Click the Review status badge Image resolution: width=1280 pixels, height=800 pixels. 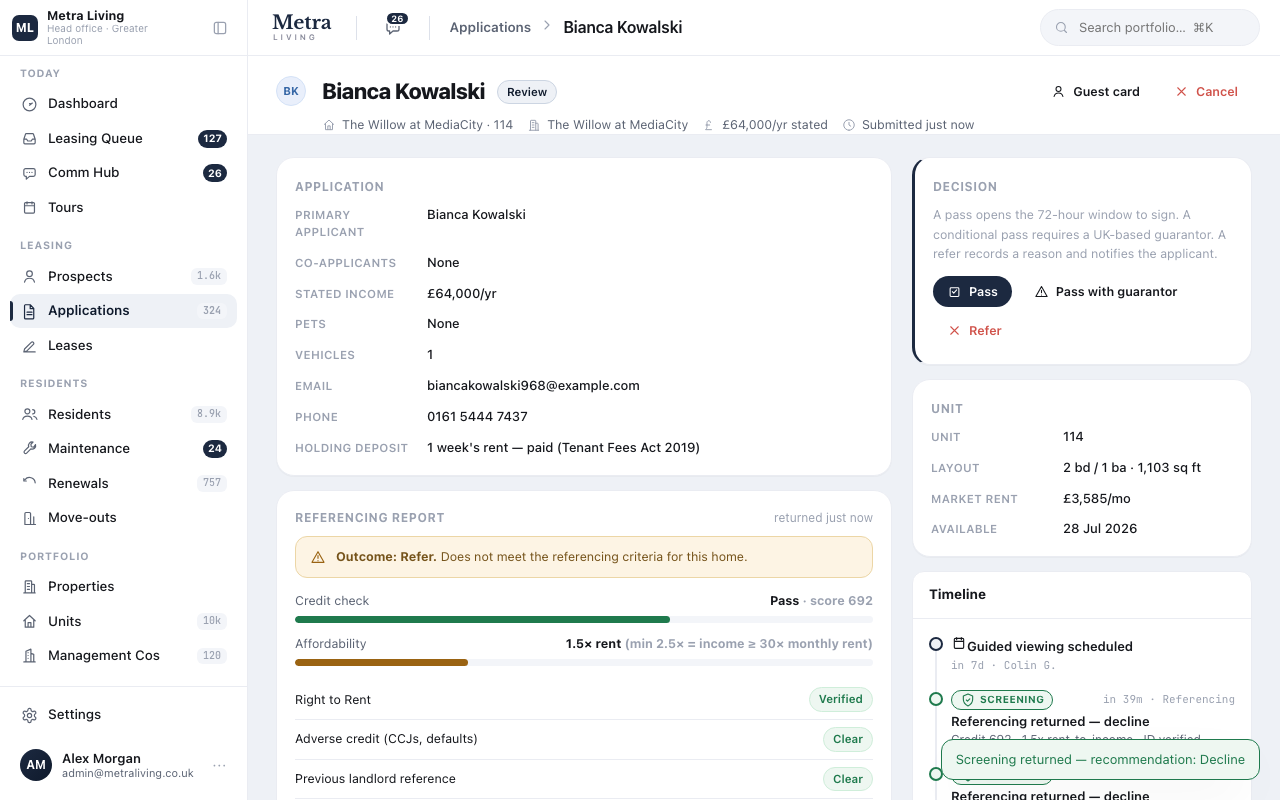coord(527,92)
